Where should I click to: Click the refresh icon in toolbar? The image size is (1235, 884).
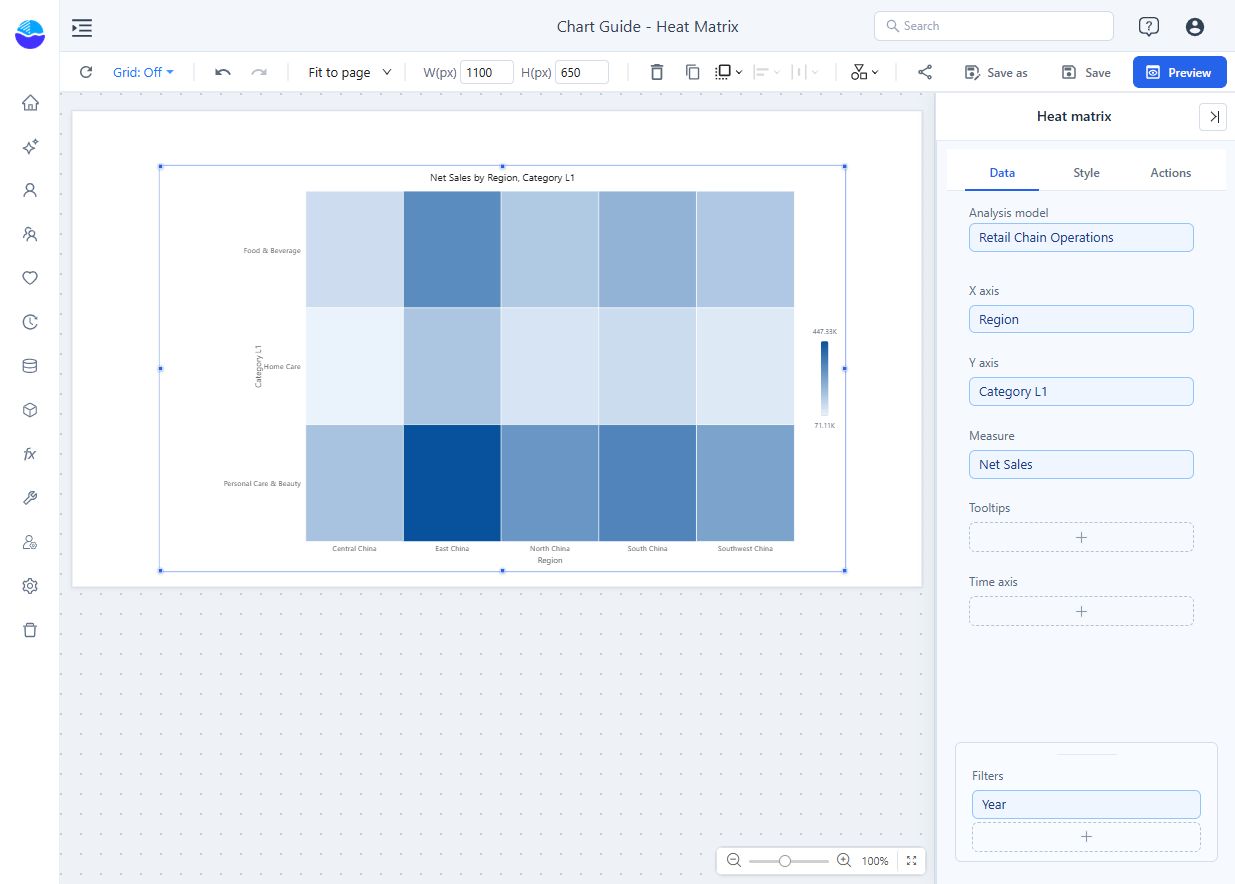[x=86, y=72]
